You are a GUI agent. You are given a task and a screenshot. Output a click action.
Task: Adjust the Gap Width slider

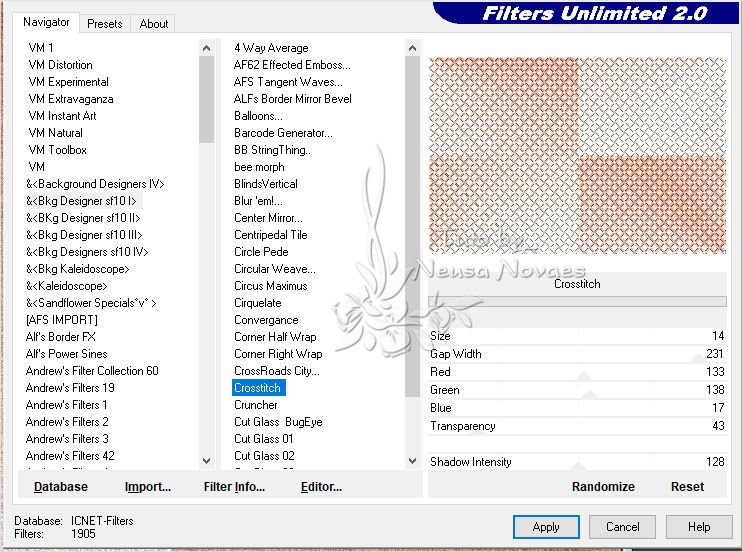(x=577, y=354)
